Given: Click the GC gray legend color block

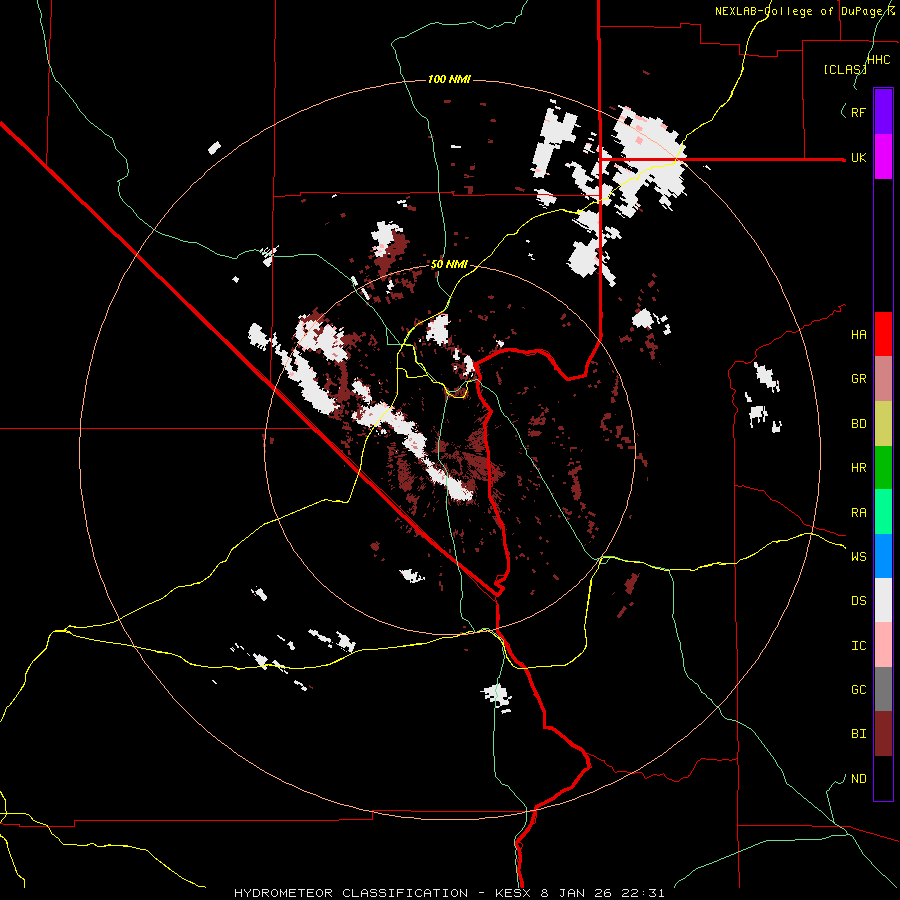Looking at the screenshot, I should point(883,689).
